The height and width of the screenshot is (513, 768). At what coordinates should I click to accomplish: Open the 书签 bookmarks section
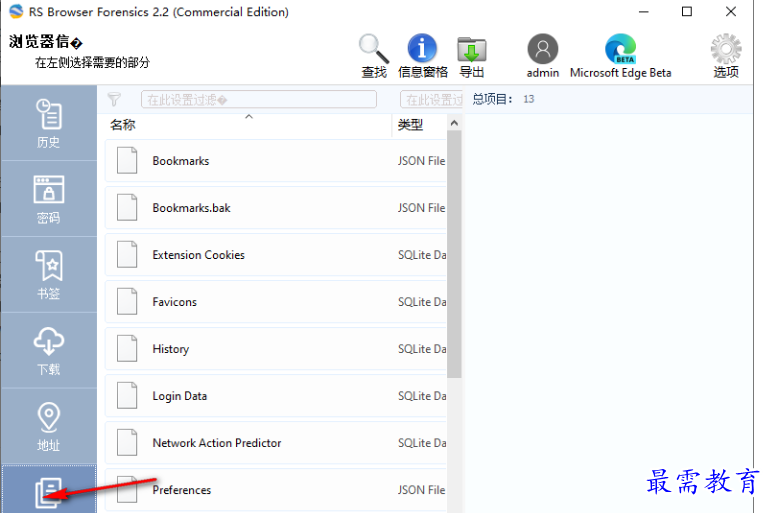pos(48,275)
